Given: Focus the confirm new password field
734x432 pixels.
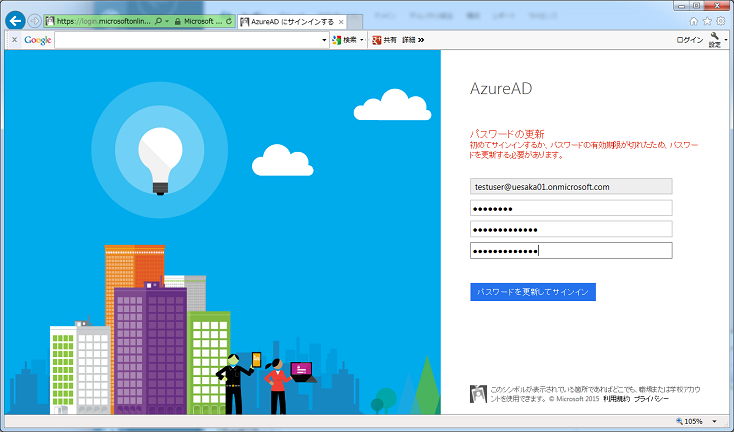Looking at the screenshot, I should coord(571,251).
